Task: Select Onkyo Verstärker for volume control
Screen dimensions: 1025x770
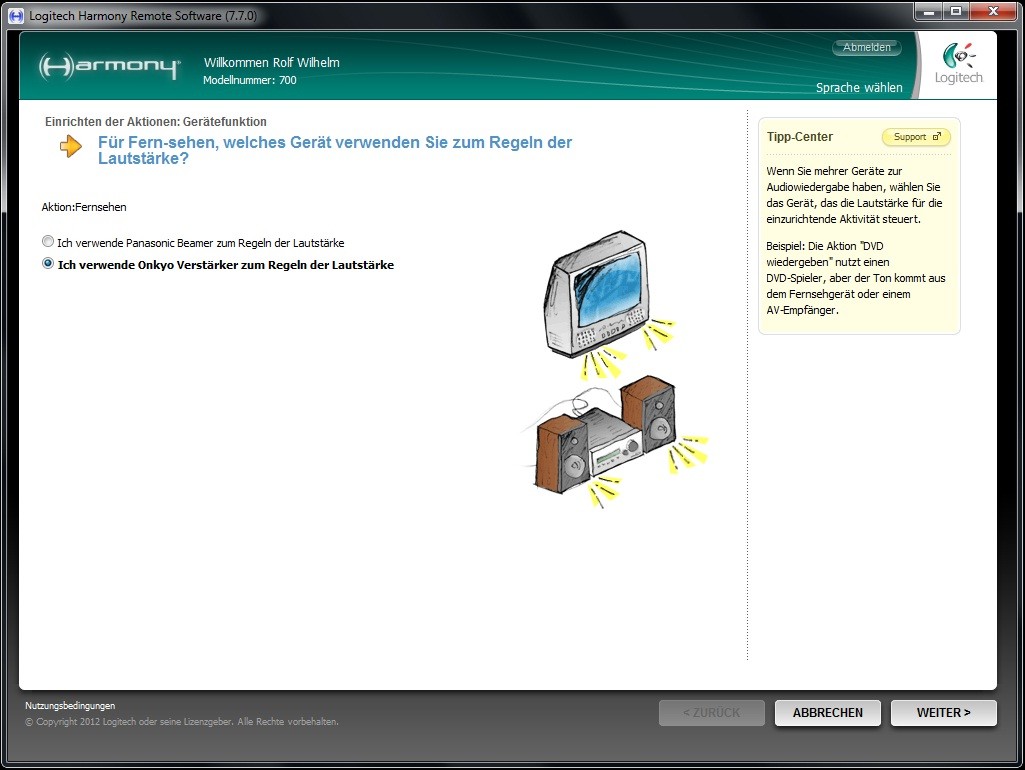Action: 48,263
